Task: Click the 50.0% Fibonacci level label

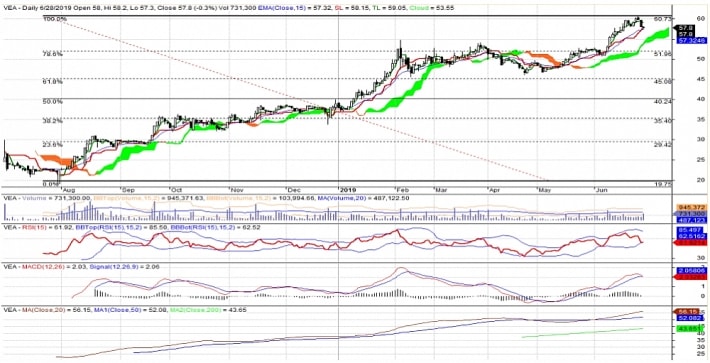Action: (52, 101)
